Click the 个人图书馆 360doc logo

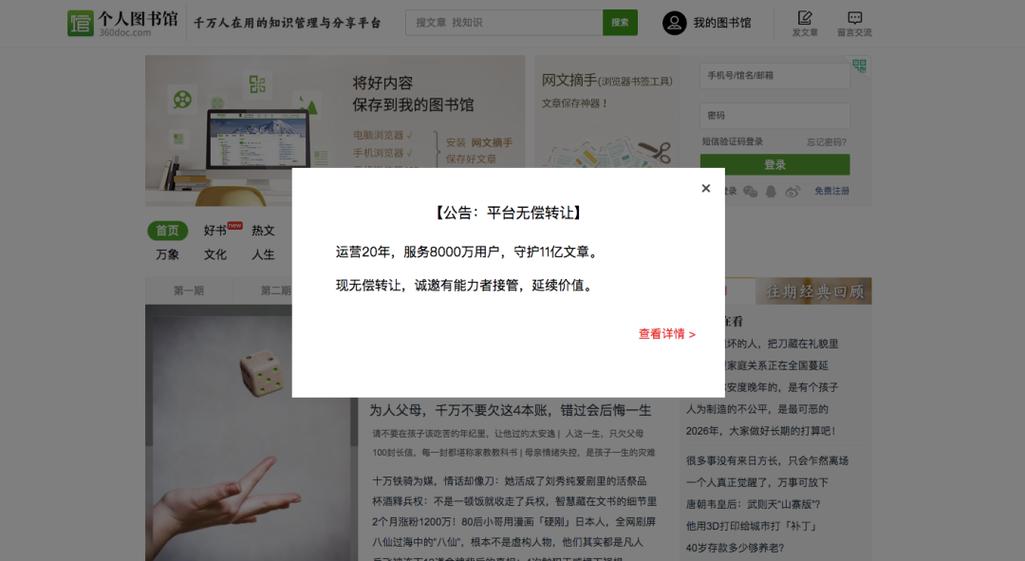[x=123, y=23]
